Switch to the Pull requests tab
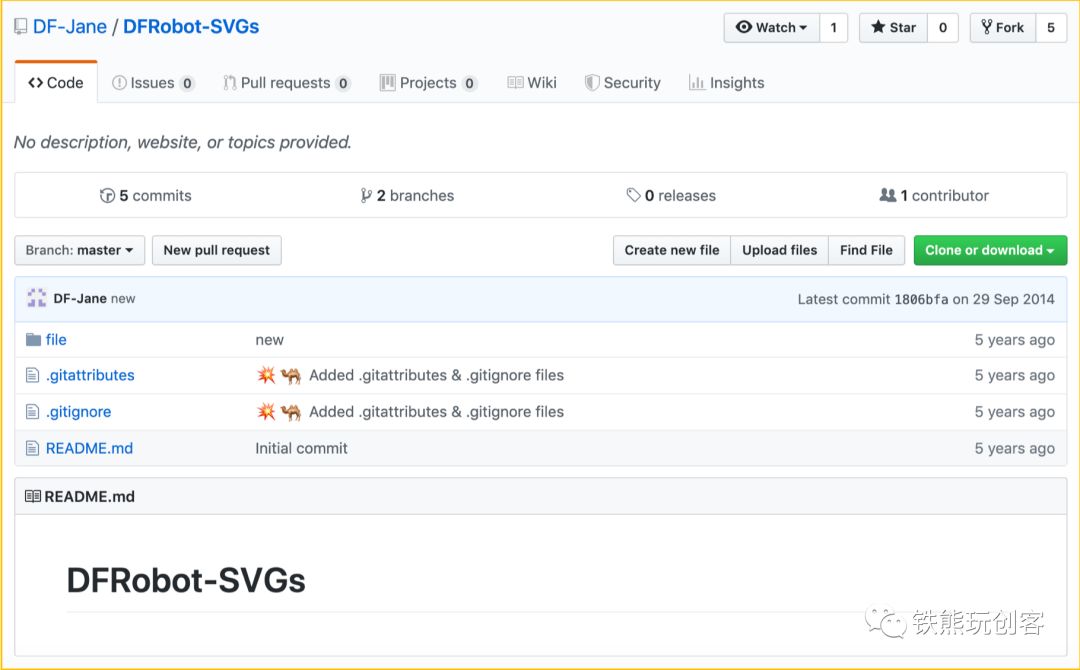 click(x=287, y=83)
